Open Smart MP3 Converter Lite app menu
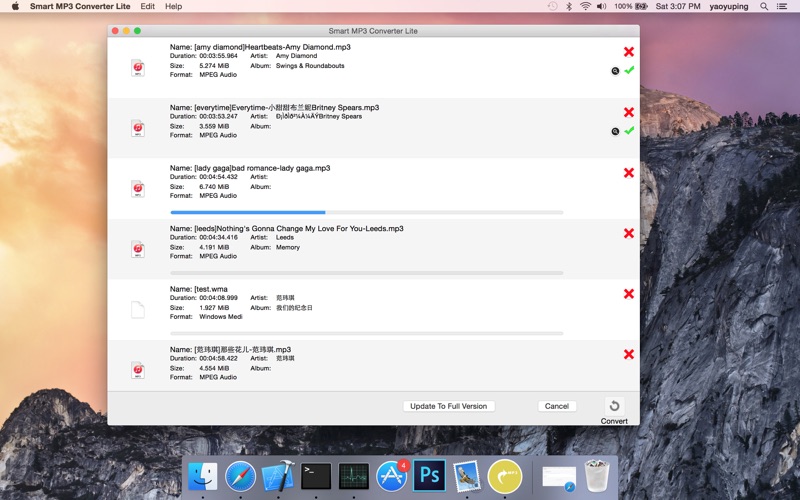 click(x=80, y=6)
